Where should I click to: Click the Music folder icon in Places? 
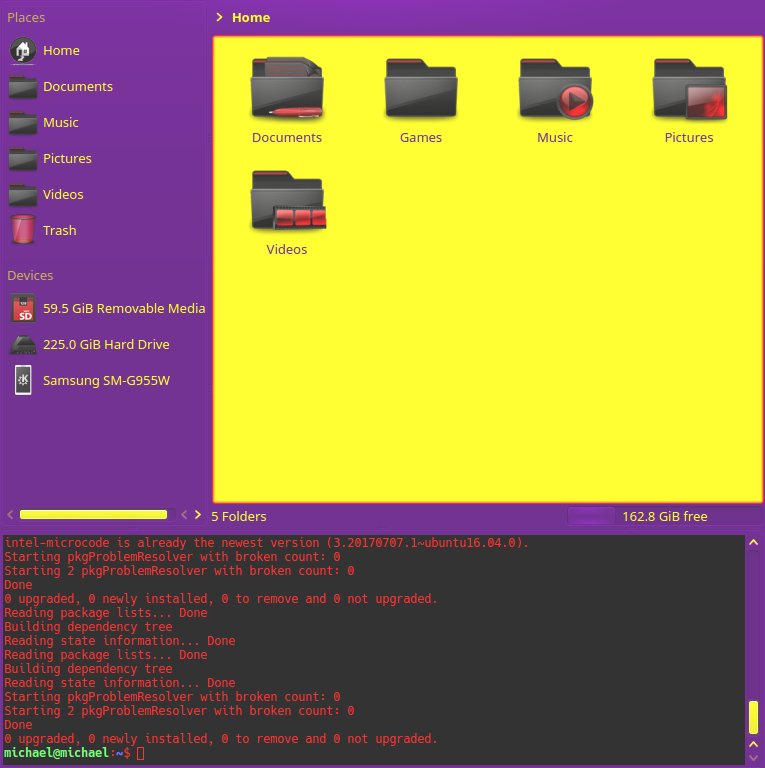pyautogui.click(x=23, y=122)
